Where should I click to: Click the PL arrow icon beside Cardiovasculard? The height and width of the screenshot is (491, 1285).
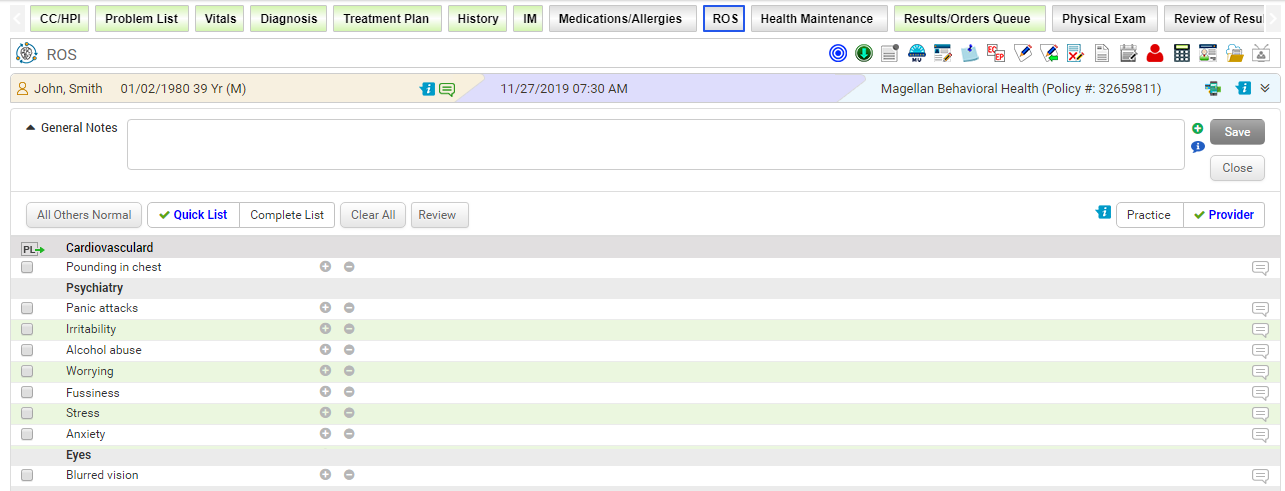point(32,248)
